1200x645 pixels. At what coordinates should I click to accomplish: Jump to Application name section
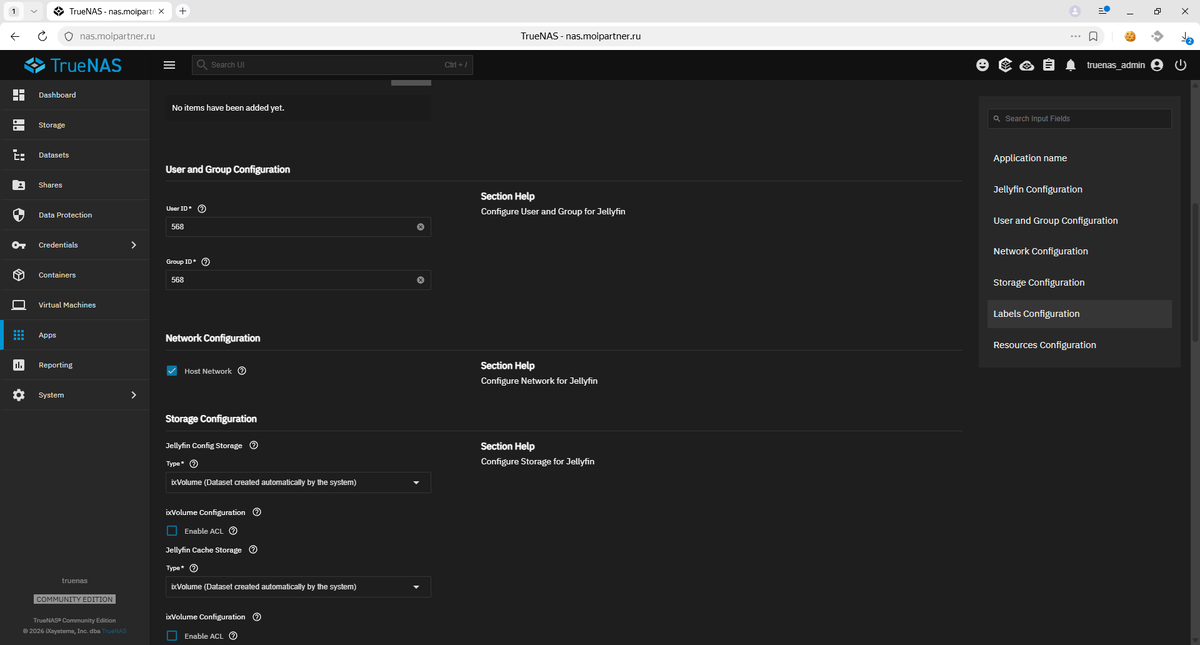(x=1030, y=158)
